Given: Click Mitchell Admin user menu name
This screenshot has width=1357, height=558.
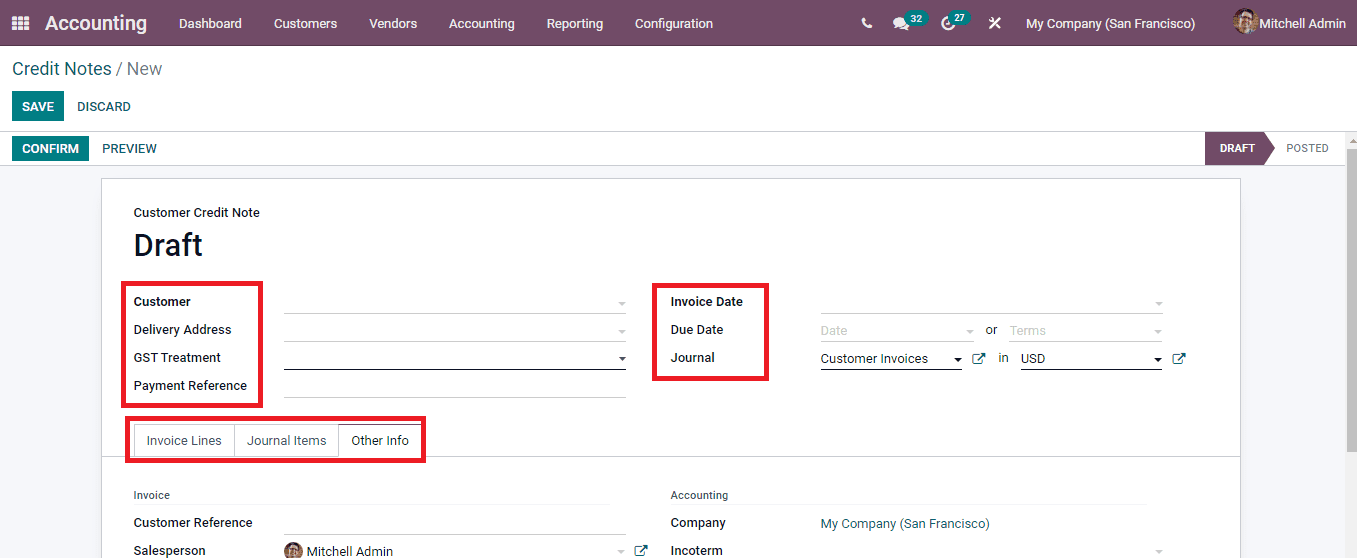Looking at the screenshot, I should point(1302,23).
